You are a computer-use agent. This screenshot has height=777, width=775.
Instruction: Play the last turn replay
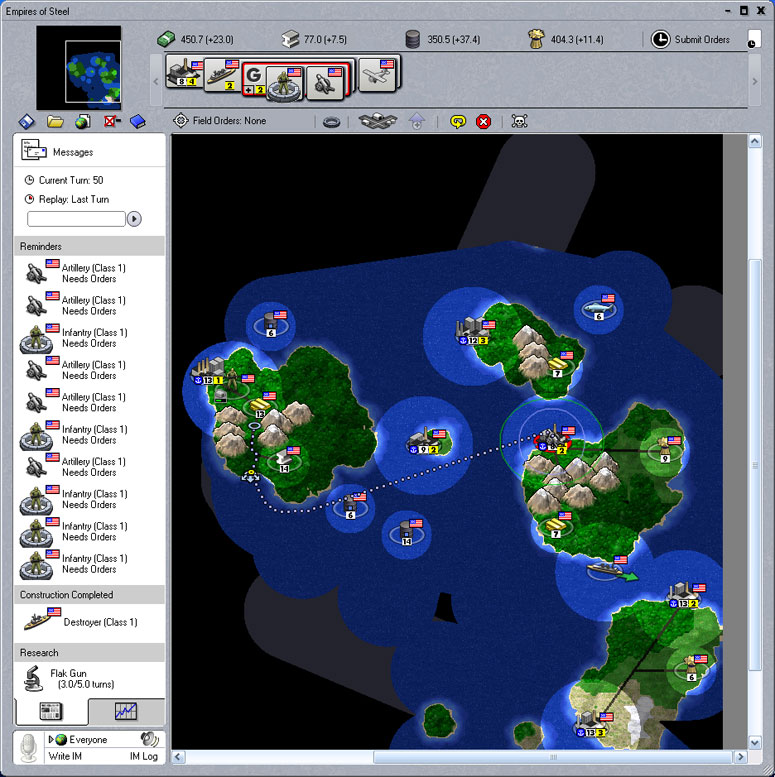134,219
